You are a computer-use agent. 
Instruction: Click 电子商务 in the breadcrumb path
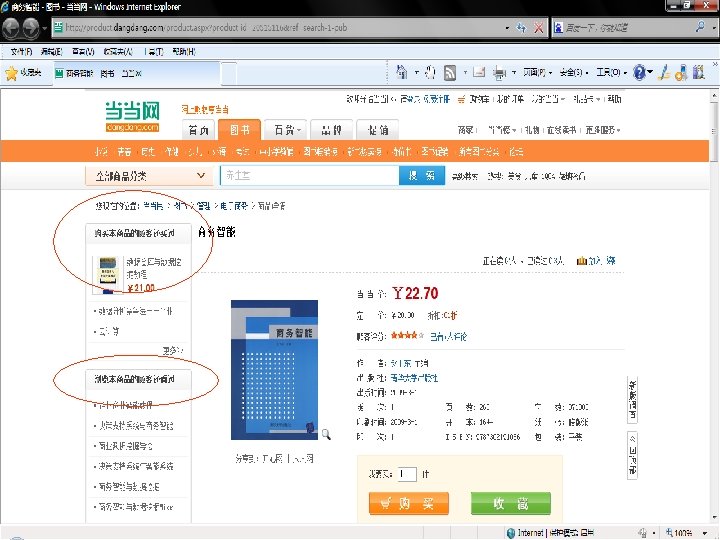[234, 206]
